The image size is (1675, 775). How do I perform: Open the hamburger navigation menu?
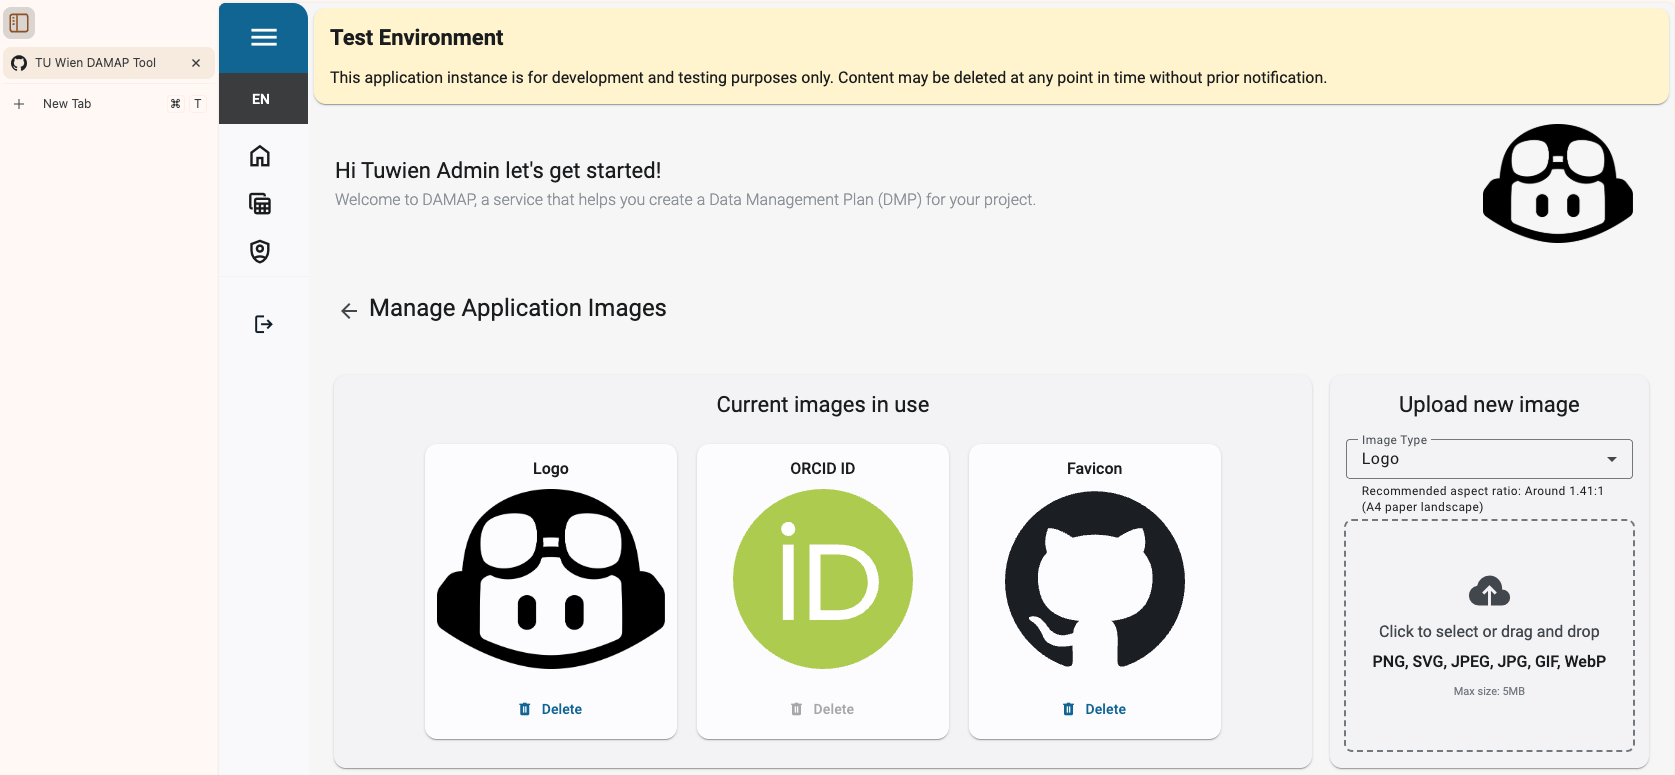pyautogui.click(x=264, y=38)
